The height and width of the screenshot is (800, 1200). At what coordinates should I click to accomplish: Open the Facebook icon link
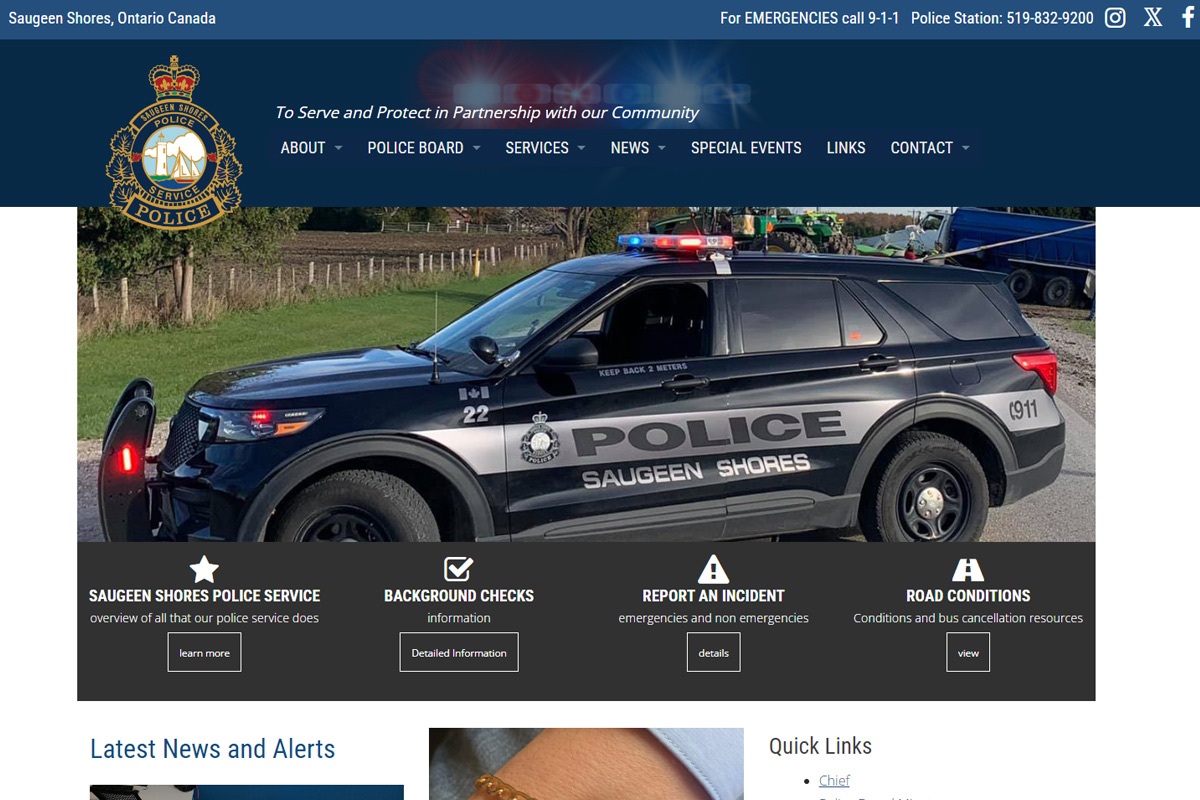pos(1186,18)
